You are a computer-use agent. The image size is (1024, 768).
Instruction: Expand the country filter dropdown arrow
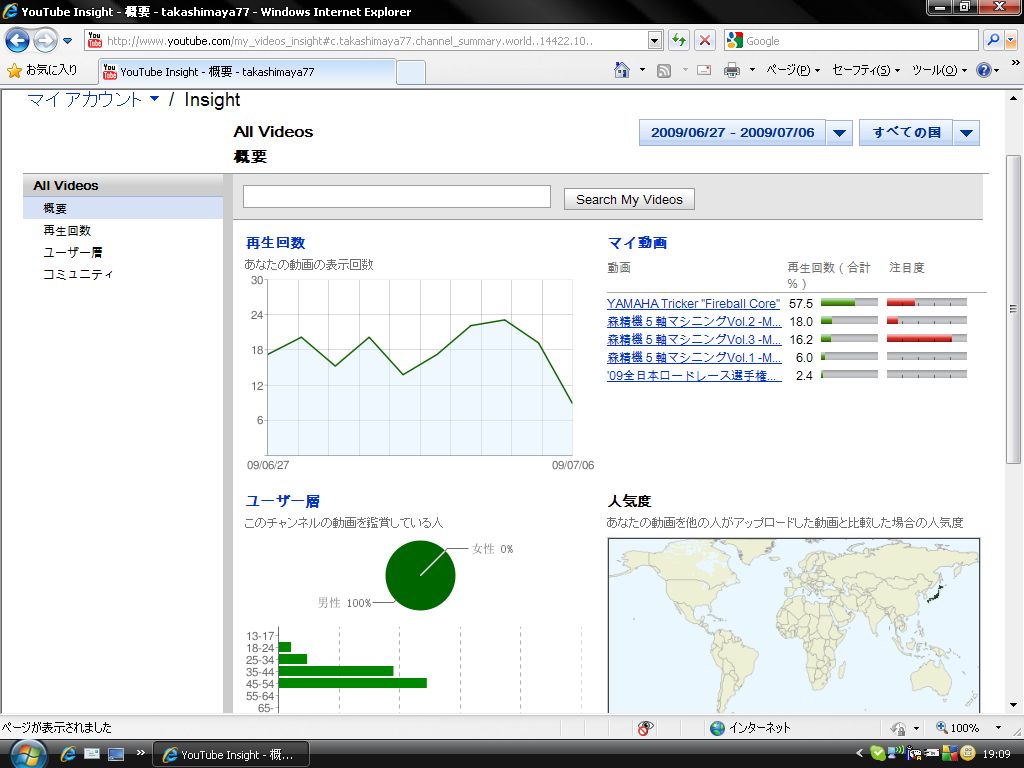tap(967, 133)
